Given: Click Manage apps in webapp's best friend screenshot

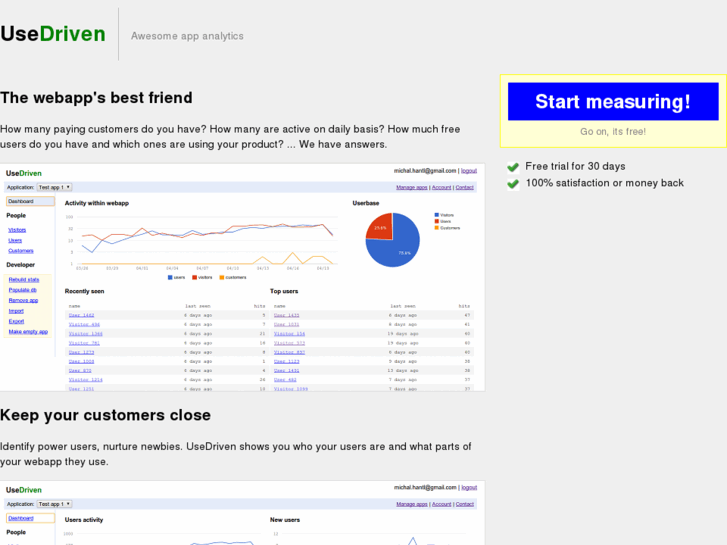Looking at the screenshot, I should [x=412, y=187].
